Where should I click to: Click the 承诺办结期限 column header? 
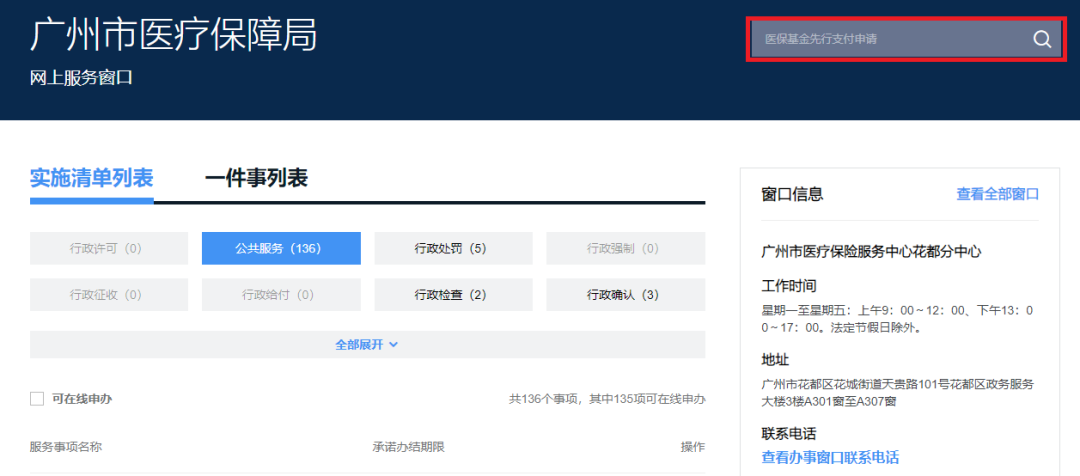pos(408,447)
